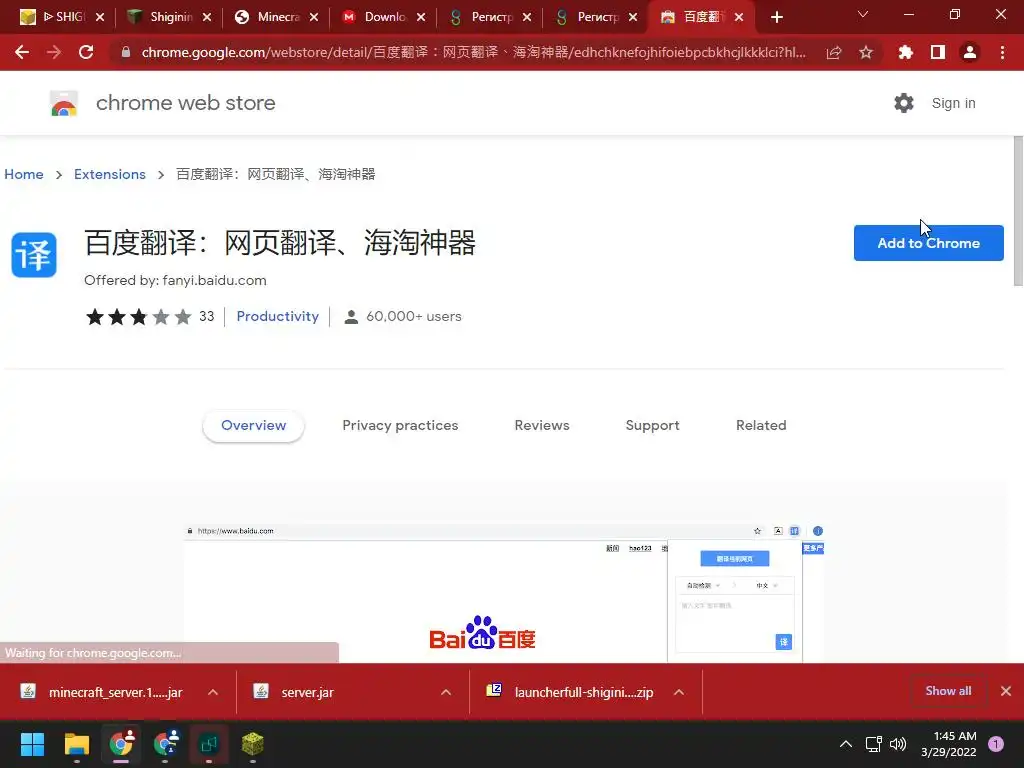This screenshot has width=1024, height=768.
Task: Close the downloads bar
Action: 1006,691
